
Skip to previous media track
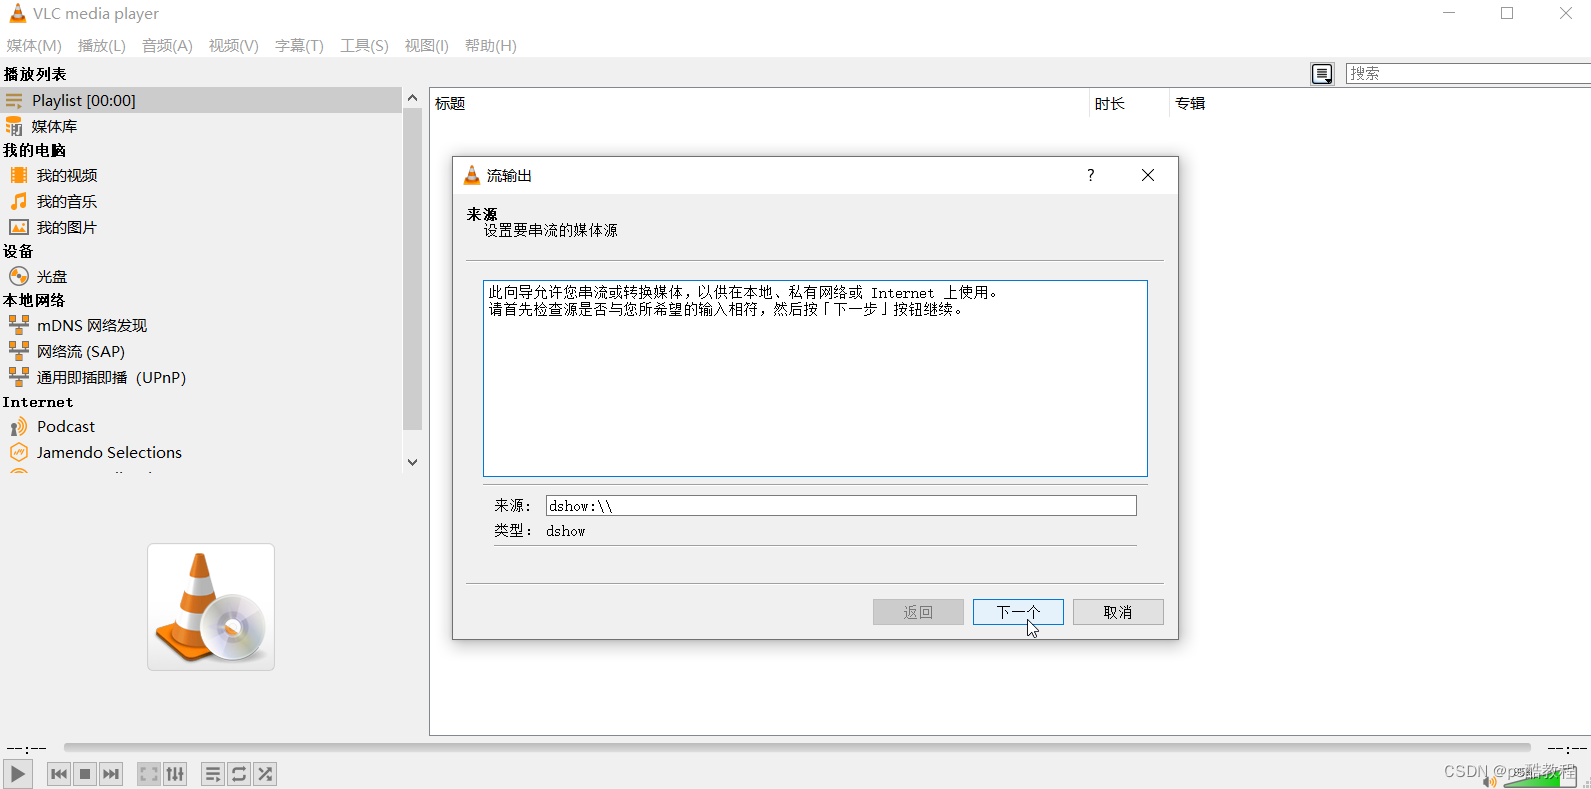[59, 774]
